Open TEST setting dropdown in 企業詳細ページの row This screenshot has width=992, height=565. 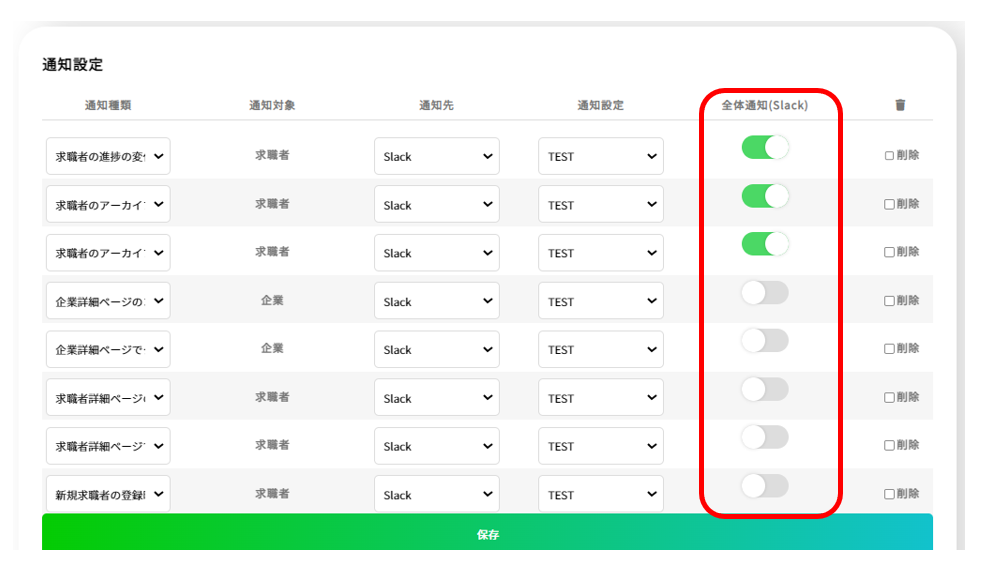tap(601, 301)
